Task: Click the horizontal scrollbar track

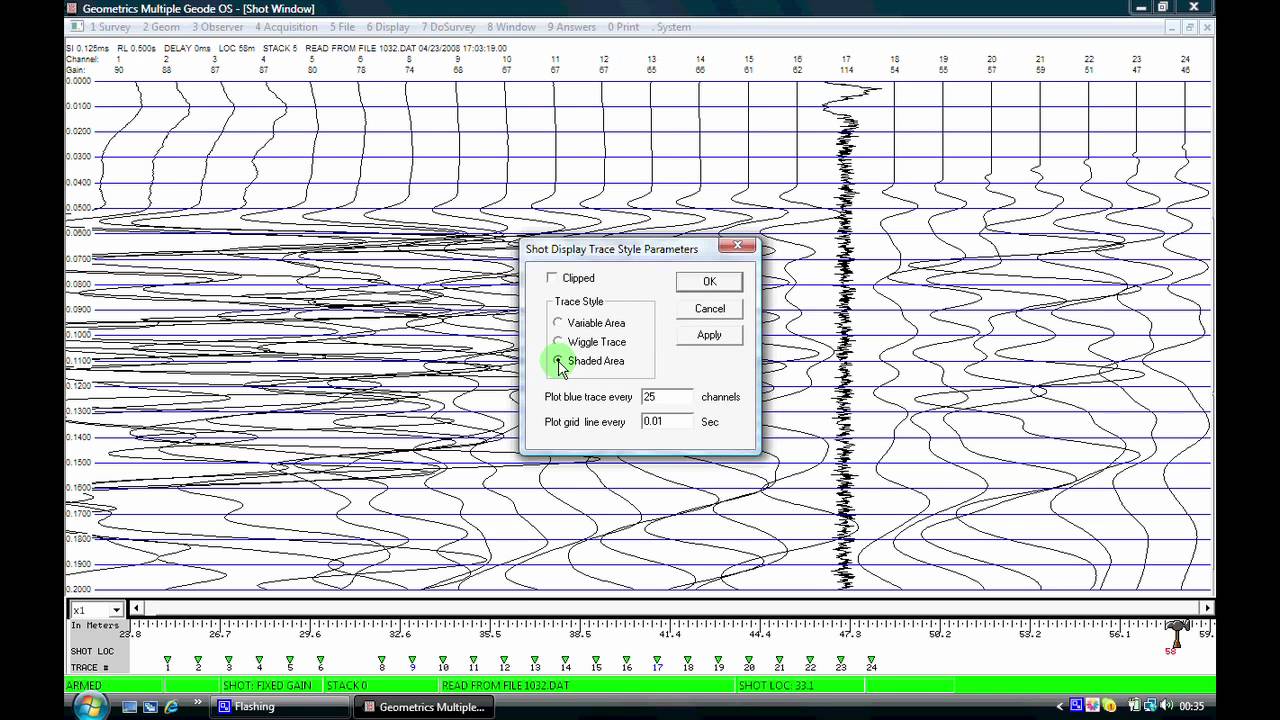Action: [x=672, y=608]
